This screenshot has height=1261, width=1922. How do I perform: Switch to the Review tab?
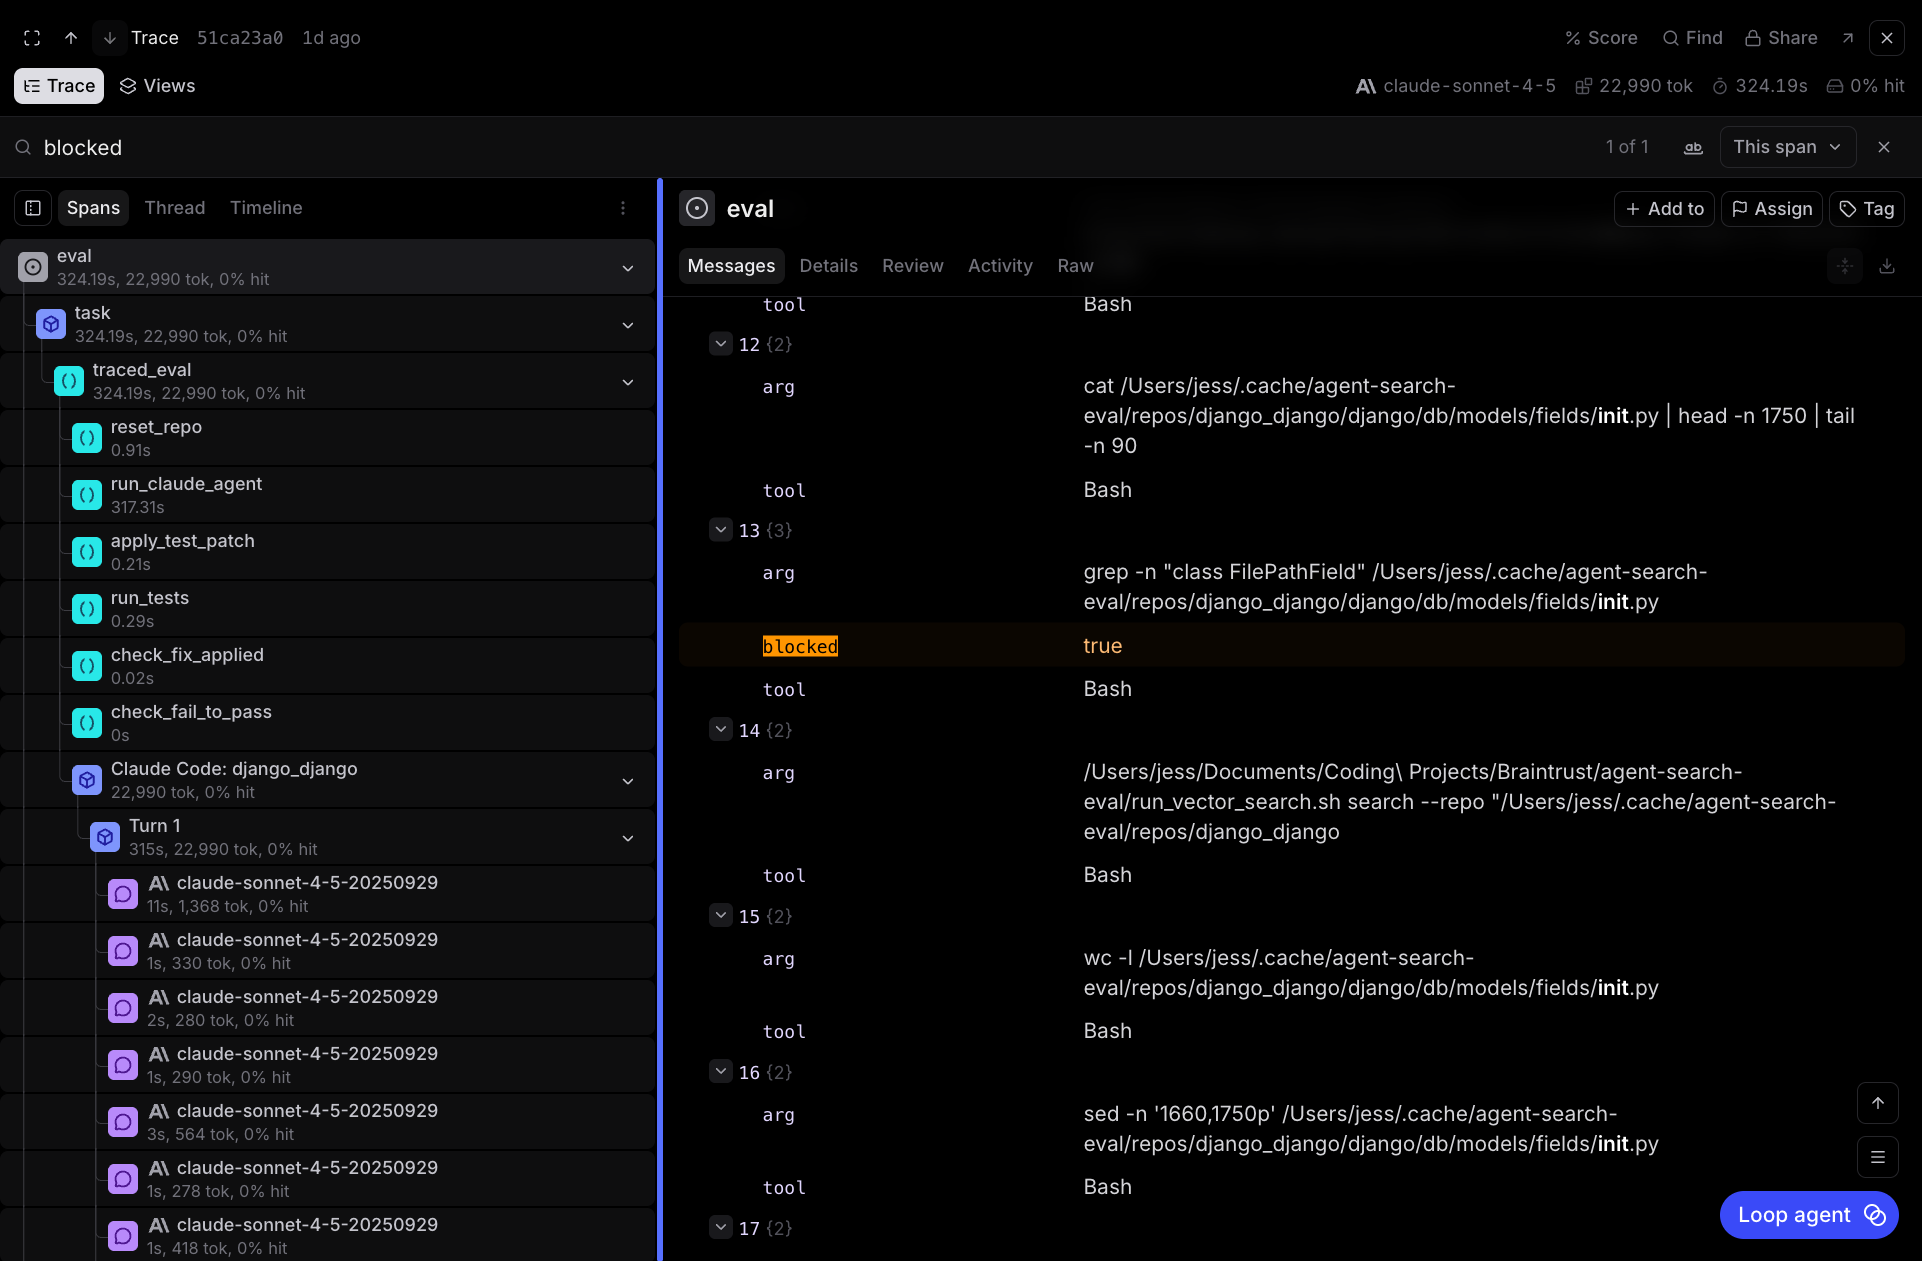tap(912, 266)
